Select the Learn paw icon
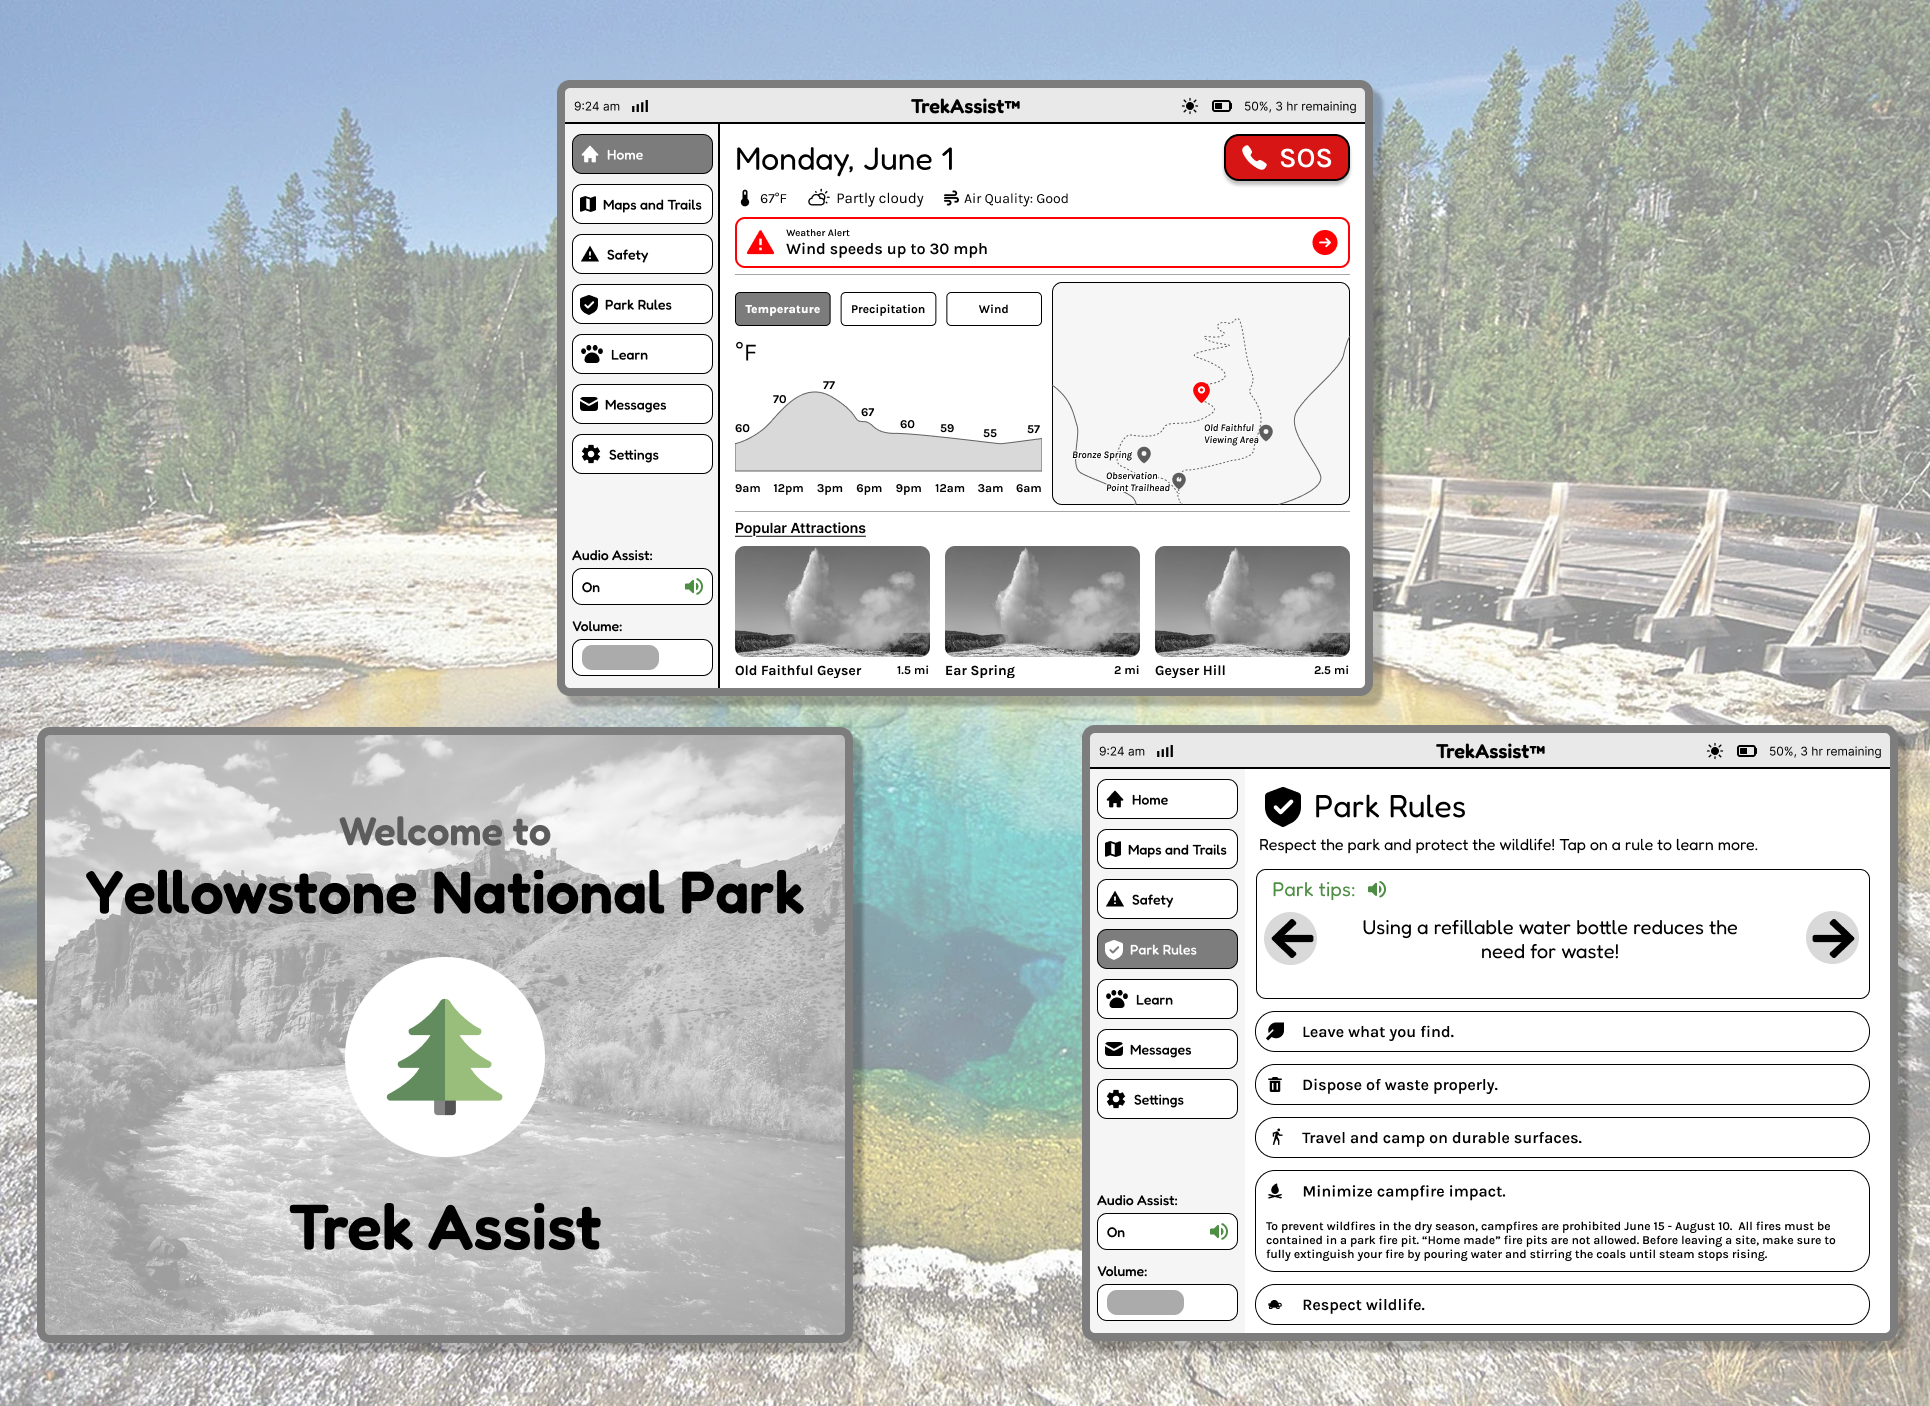Viewport: 1930px width, 1406px height. [590, 354]
